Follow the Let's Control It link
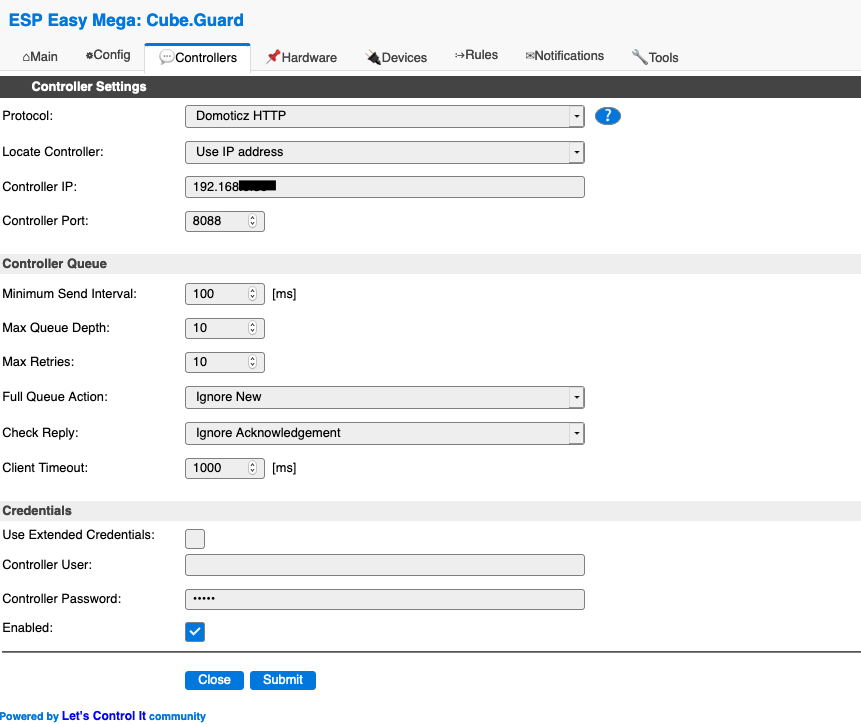 pyautogui.click(x=104, y=716)
